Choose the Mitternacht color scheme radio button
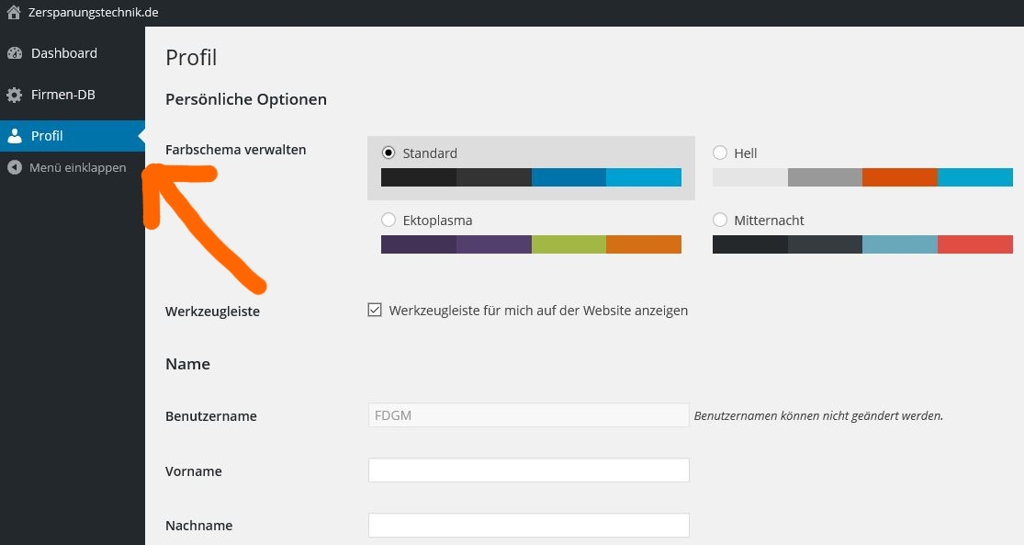The image size is (1024, 545). [720, 220]
